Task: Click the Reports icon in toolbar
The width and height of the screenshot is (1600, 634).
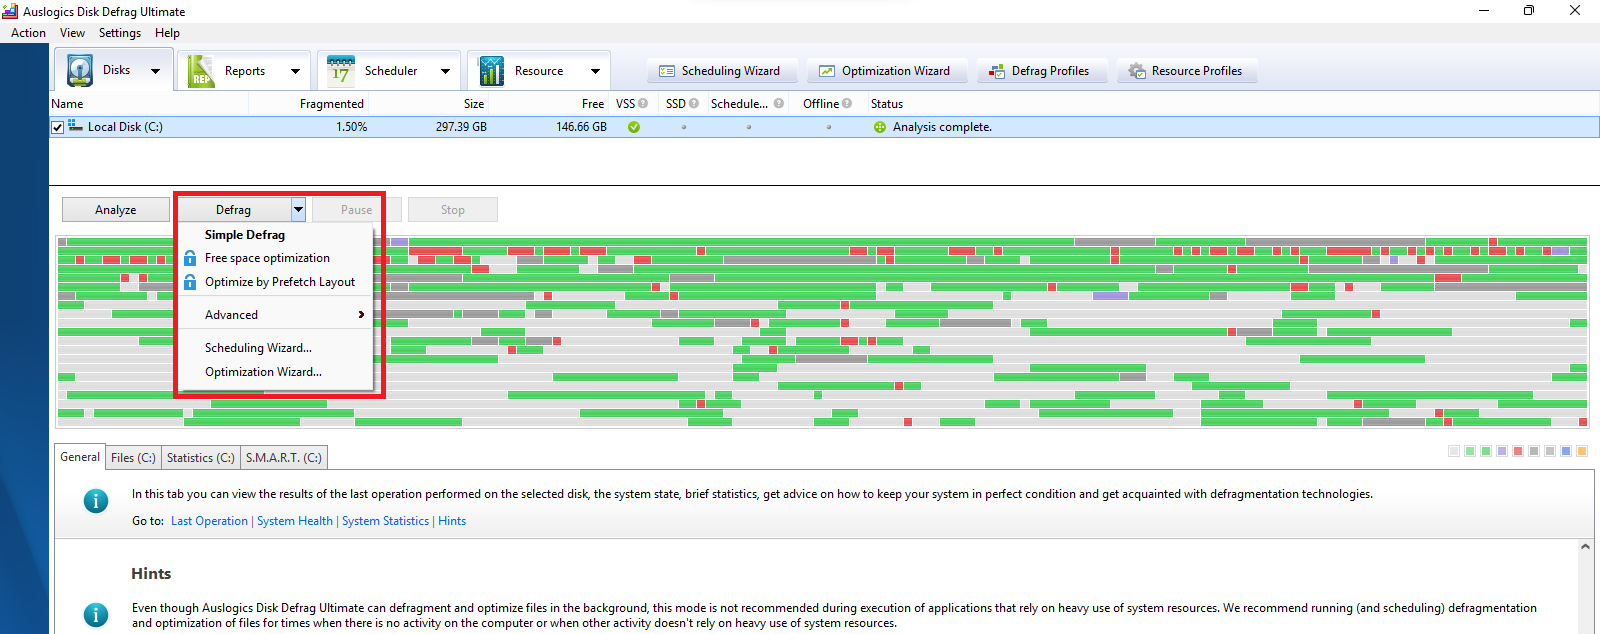Action: [x=201, y=71]
